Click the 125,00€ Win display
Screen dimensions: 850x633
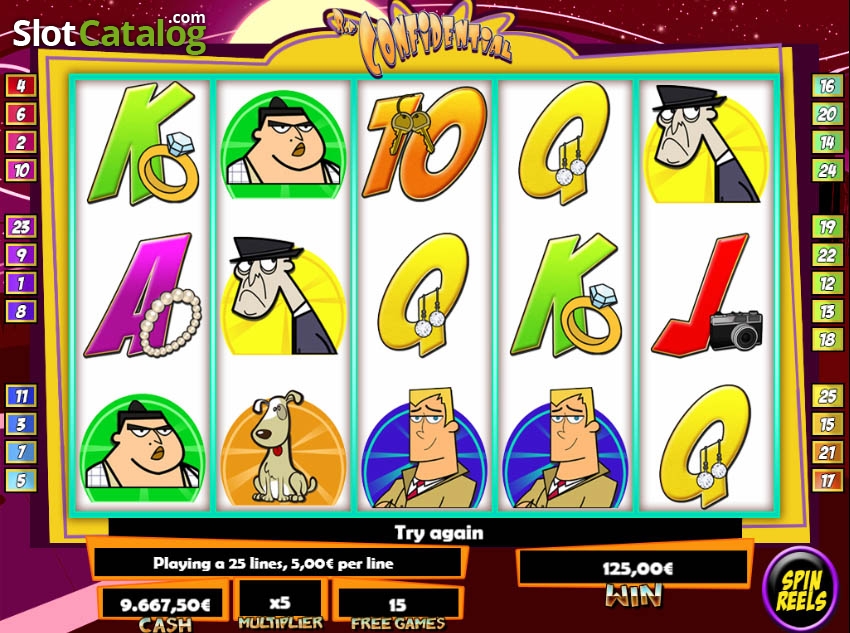click(638, 569)
